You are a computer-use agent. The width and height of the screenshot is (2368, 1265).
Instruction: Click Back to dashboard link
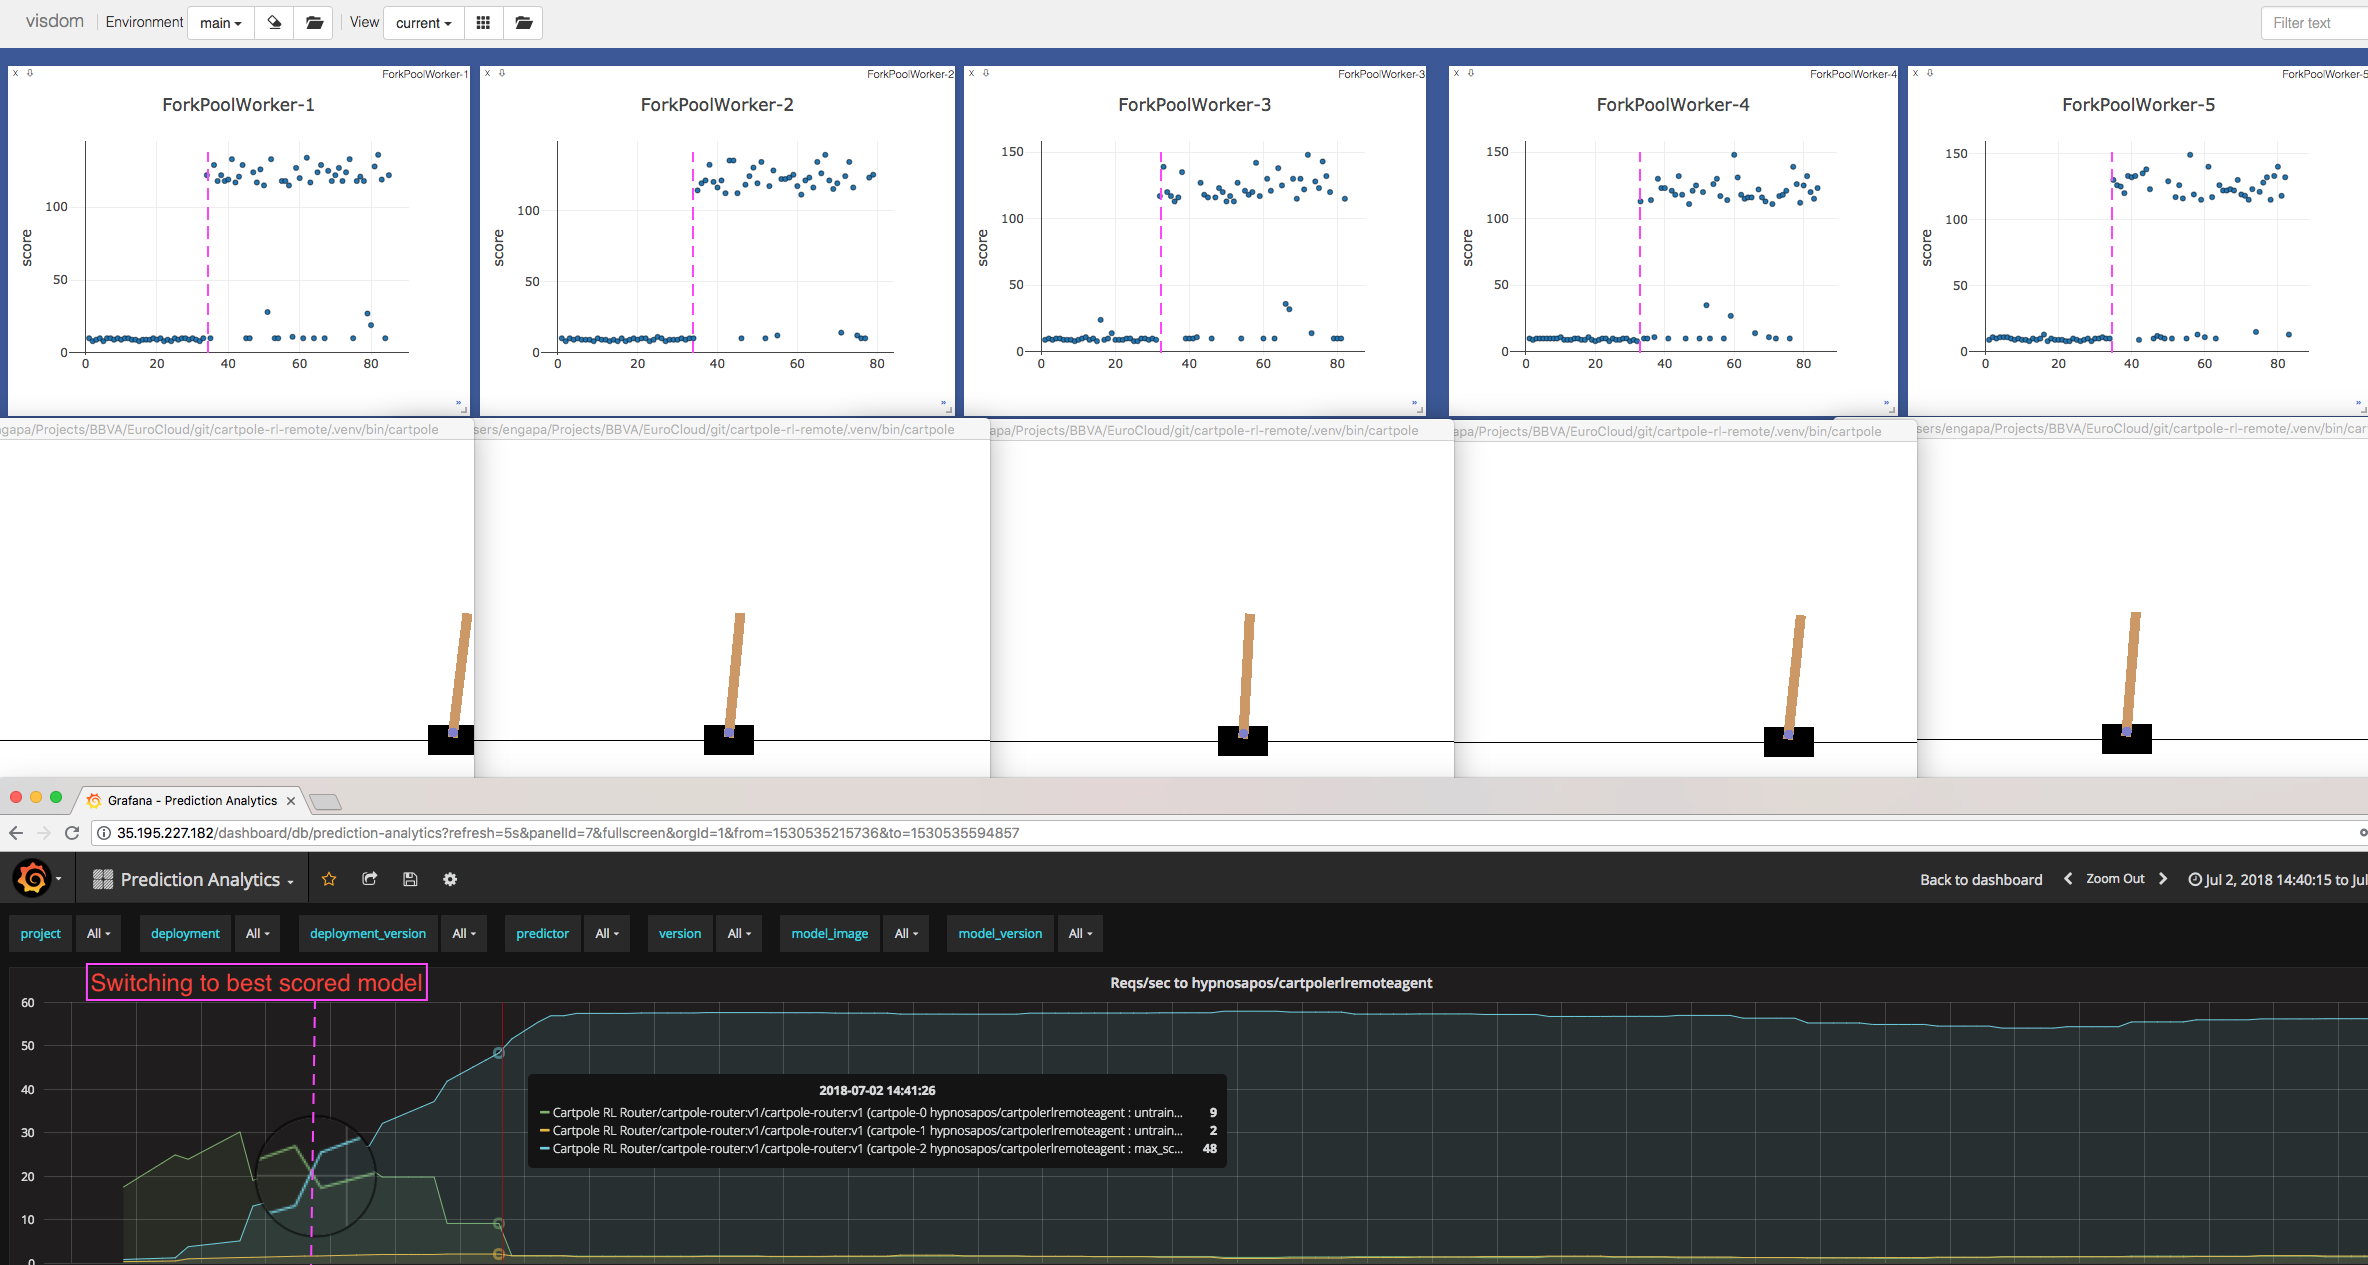tap(1980, 880)
